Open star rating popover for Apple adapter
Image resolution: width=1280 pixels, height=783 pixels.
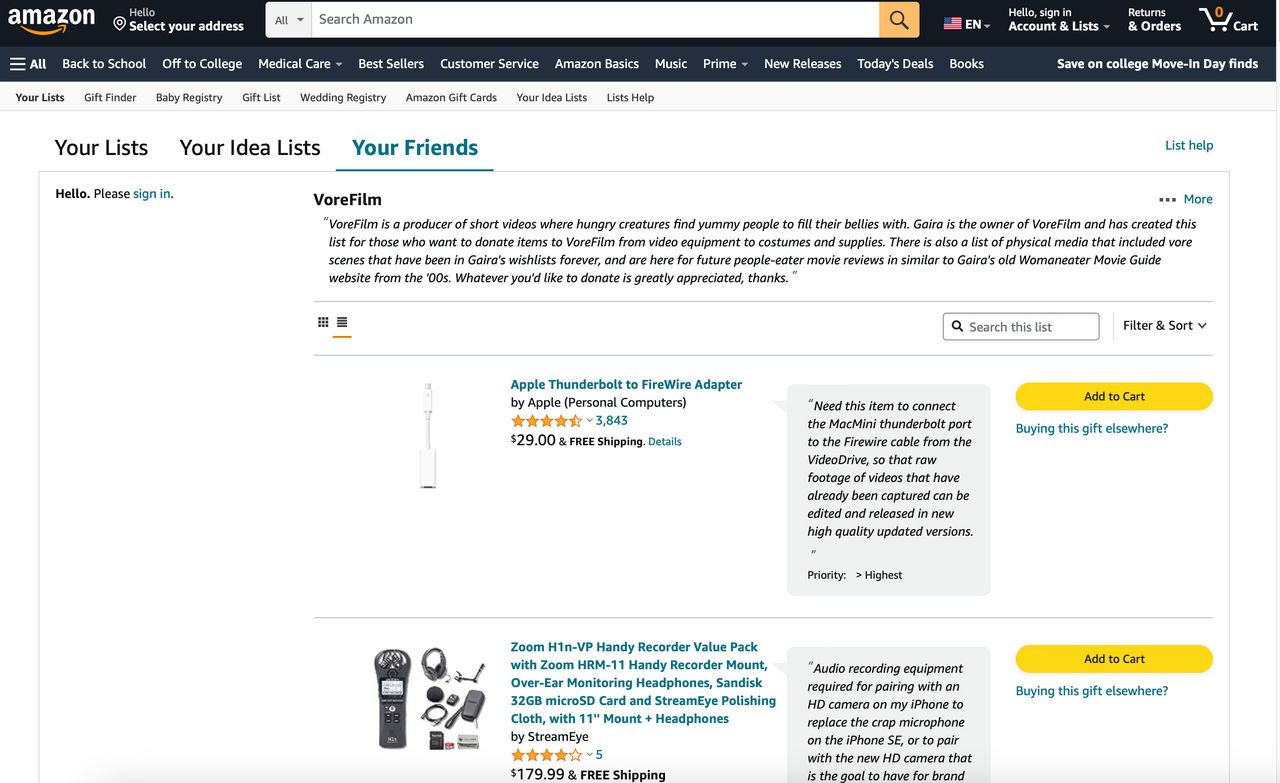(x=589, y=421)
